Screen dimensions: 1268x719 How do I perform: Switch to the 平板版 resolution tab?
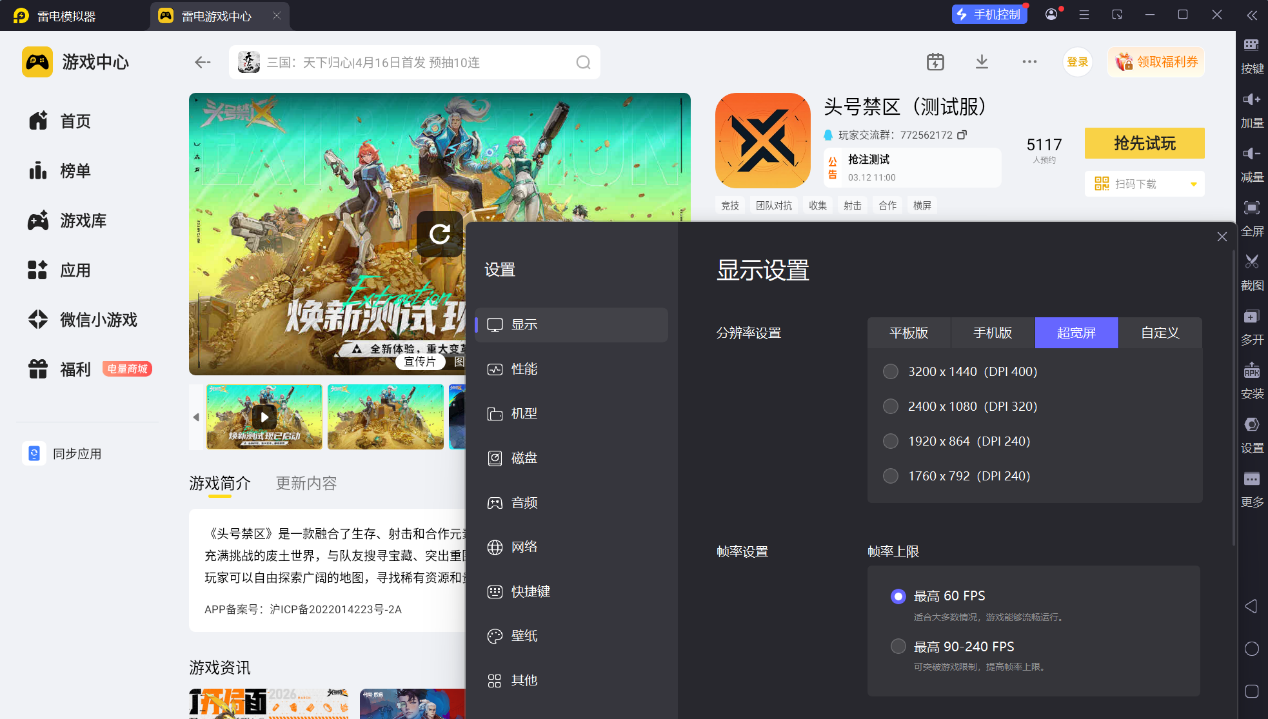point(909,333)
